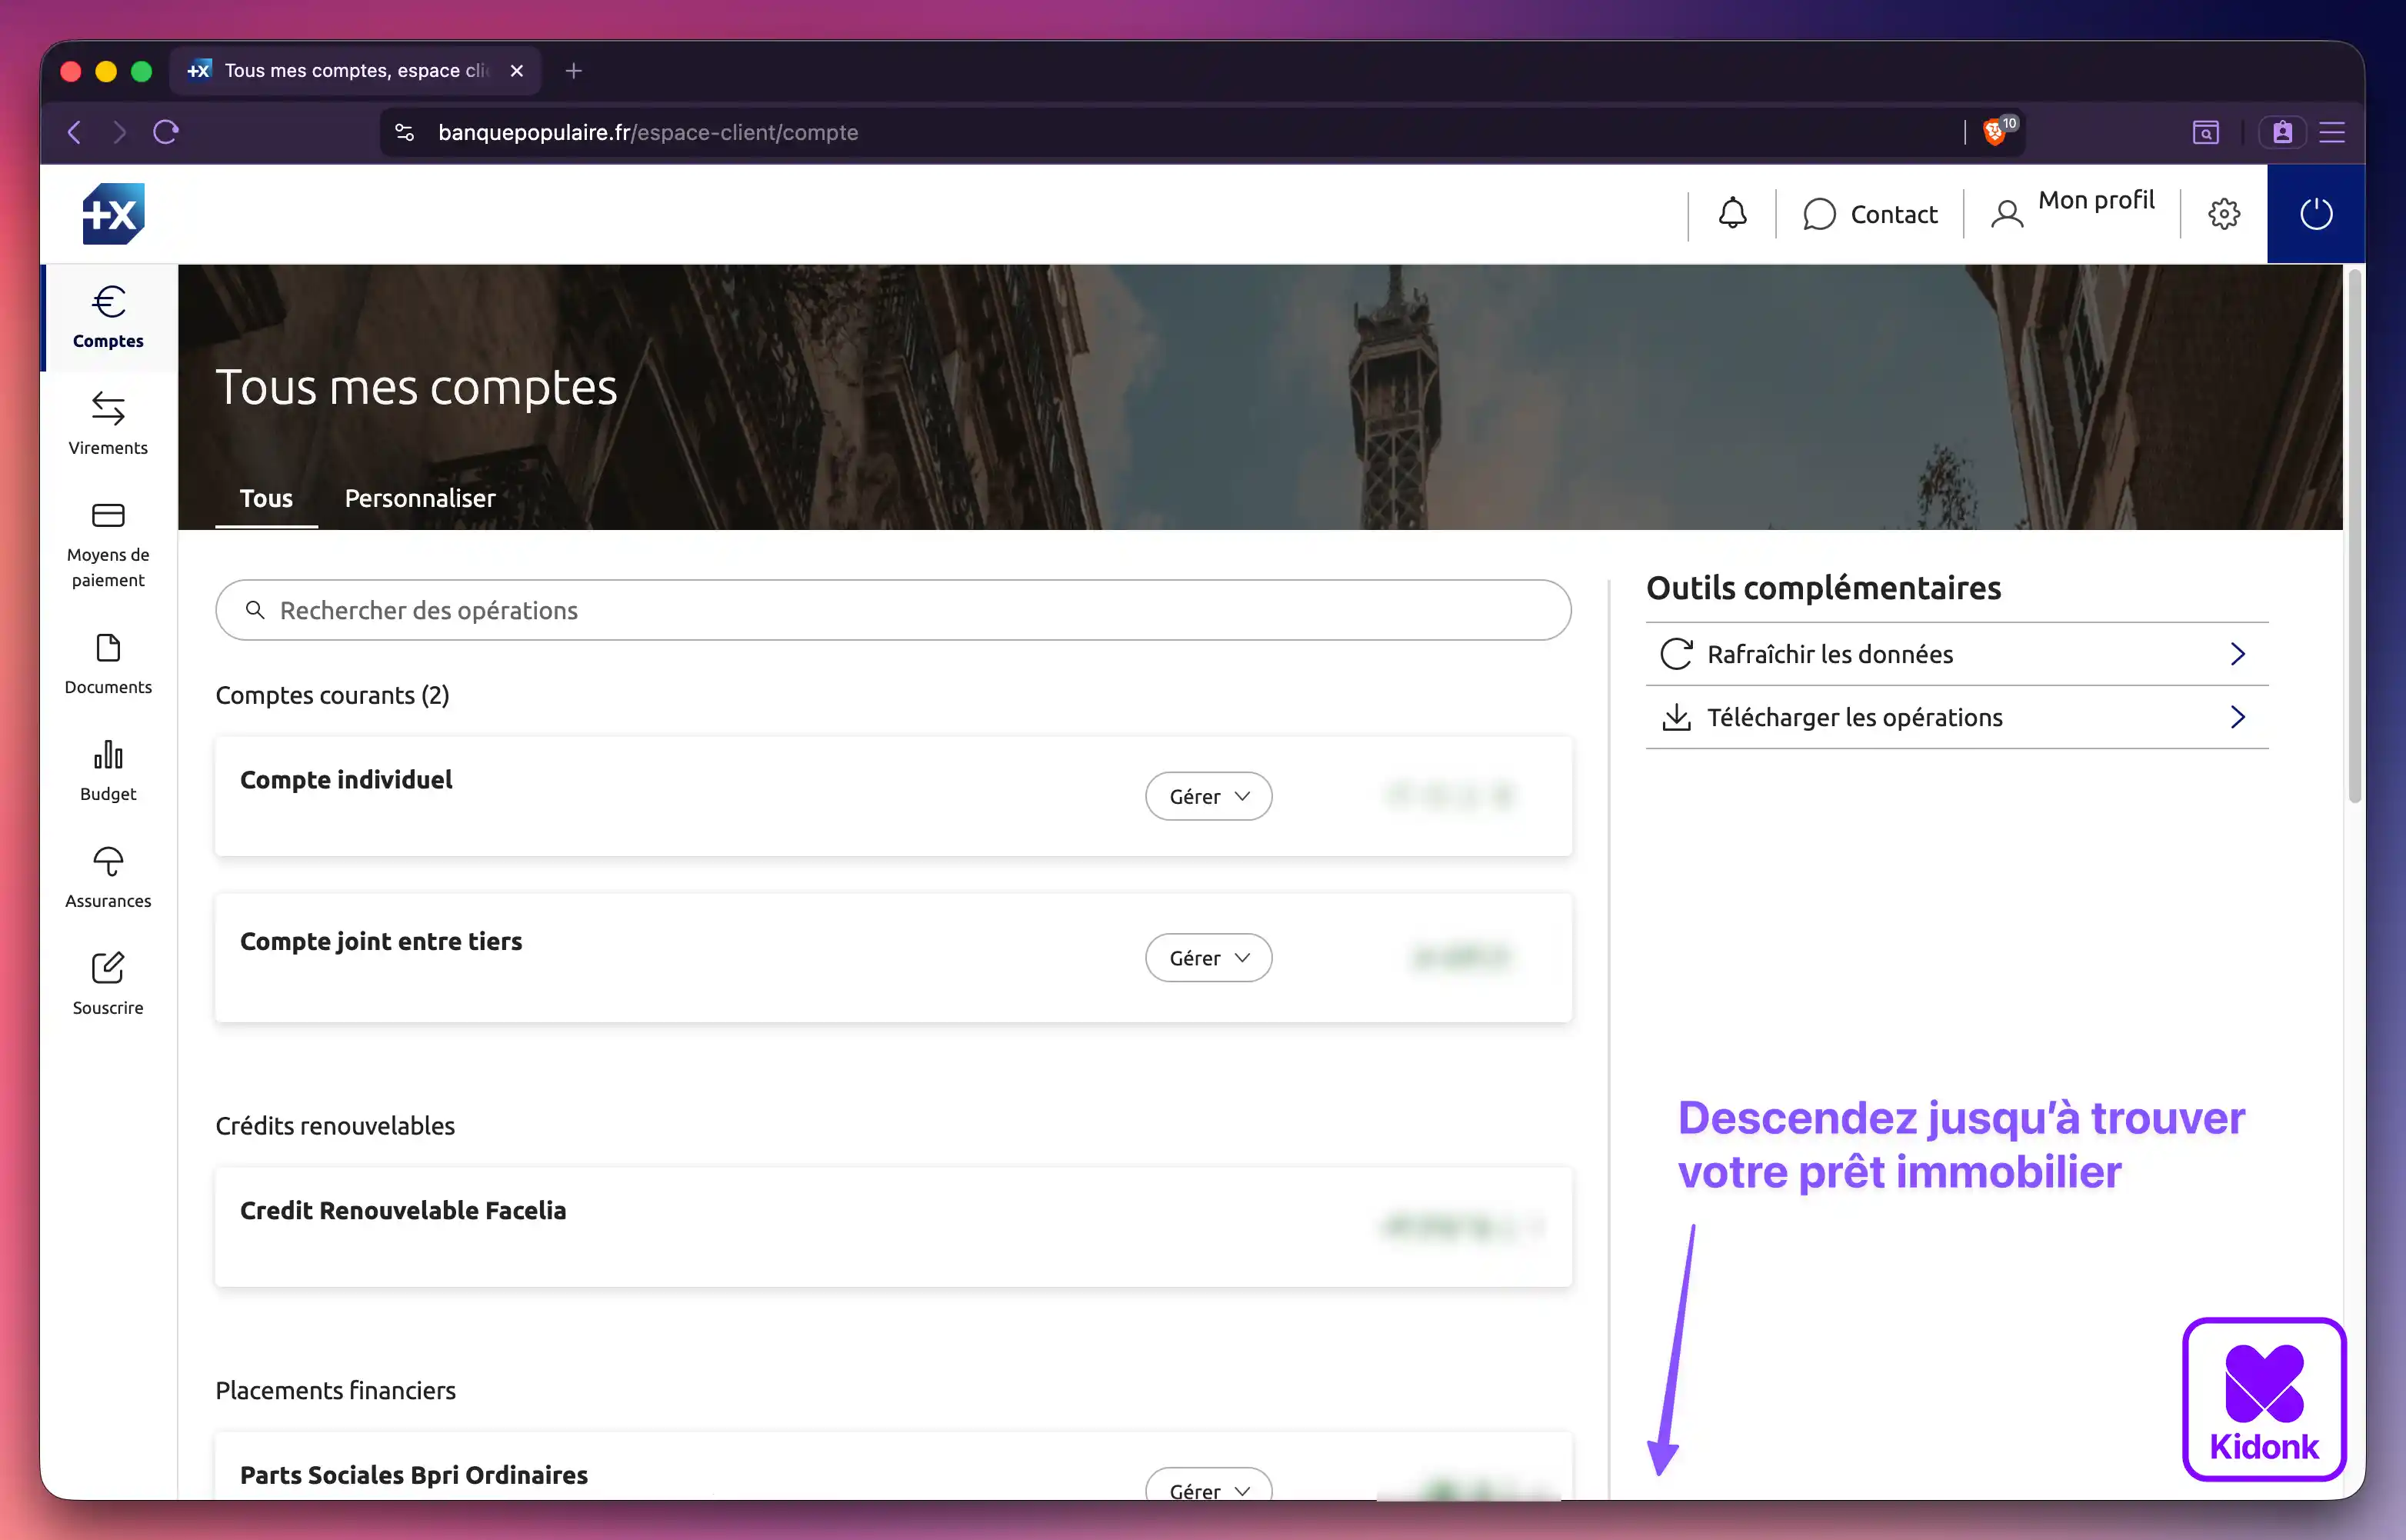Open Virements in the sidebar
2406x1540 pixels.
click(108, 424)
